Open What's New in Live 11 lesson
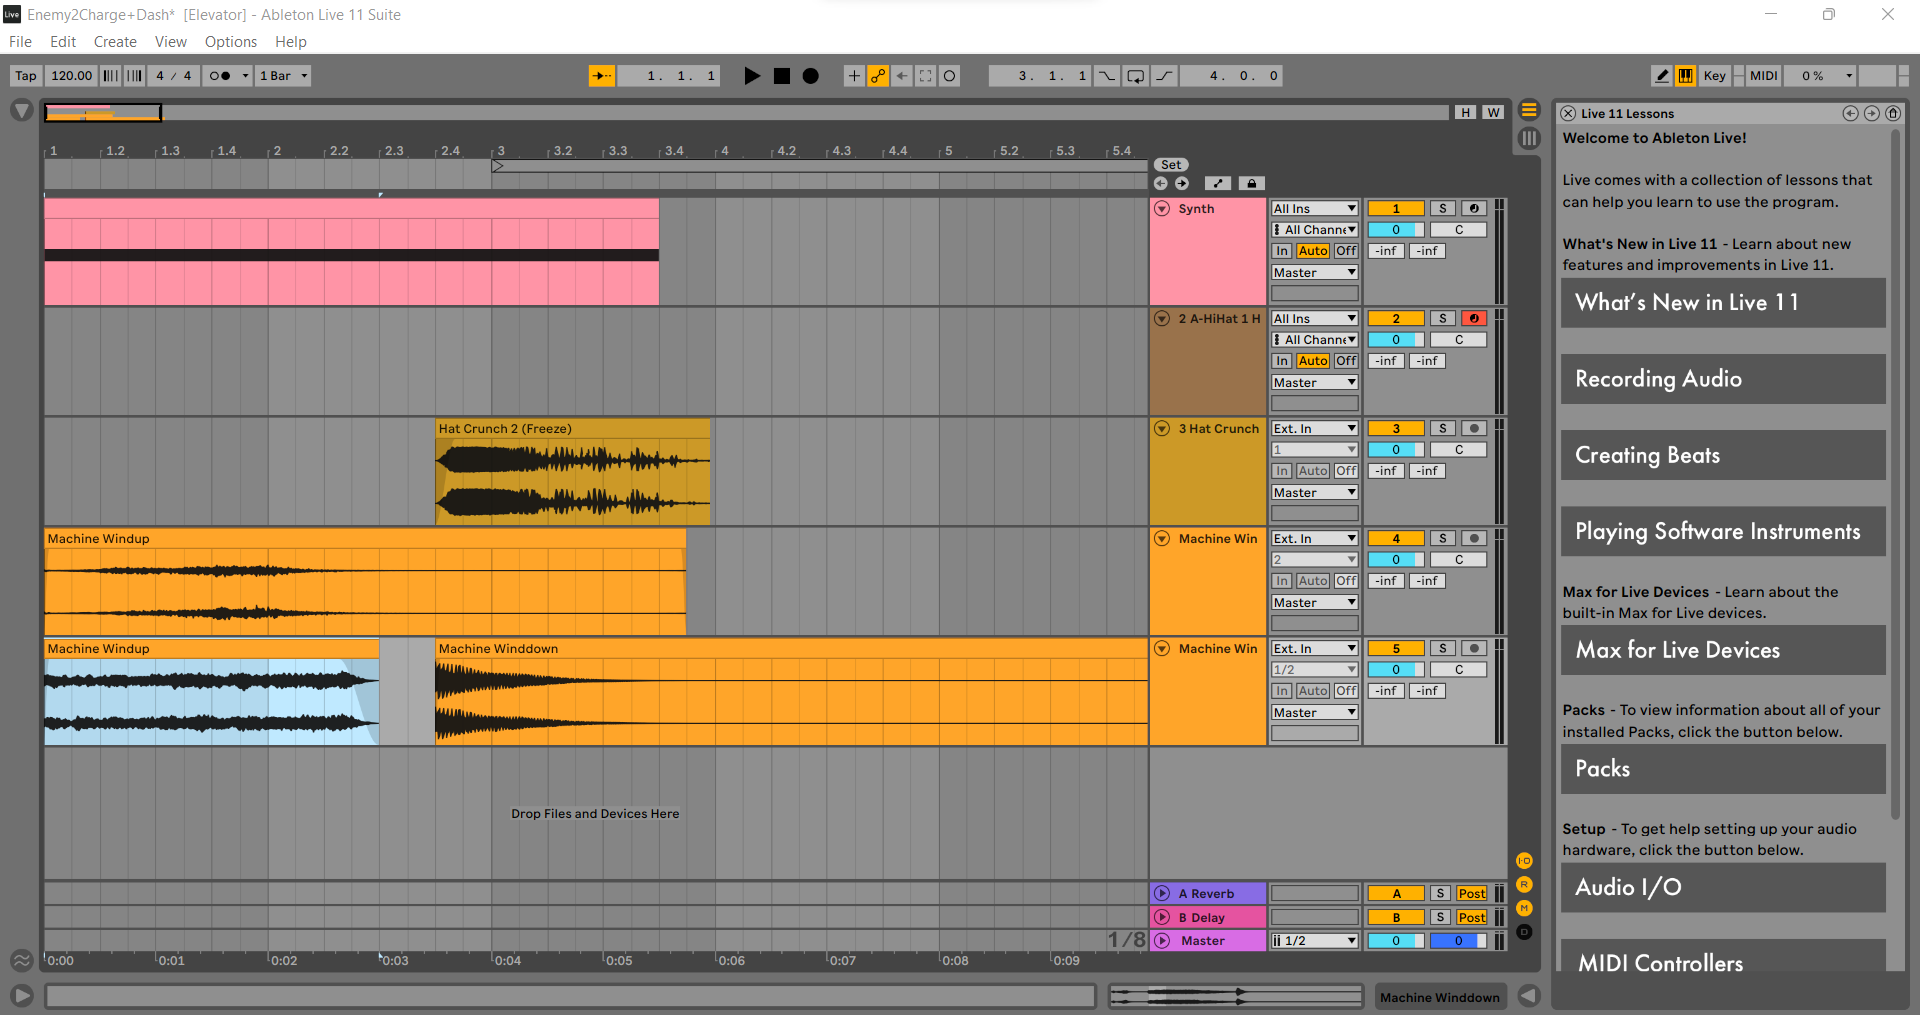The width and height of the screenshot is (1920, 1015). coord(1723,303)
